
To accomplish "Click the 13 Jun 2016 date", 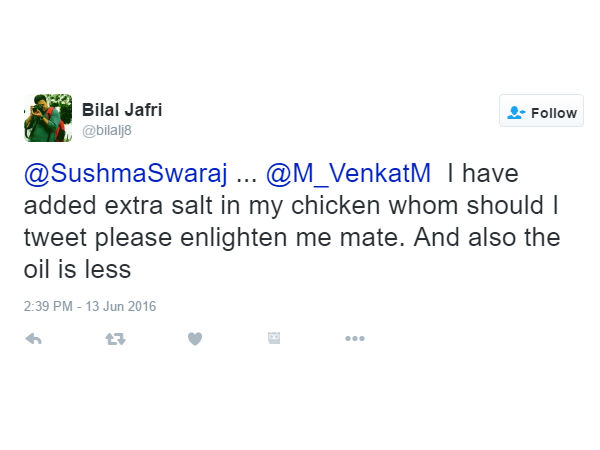I will click(119, 306).
